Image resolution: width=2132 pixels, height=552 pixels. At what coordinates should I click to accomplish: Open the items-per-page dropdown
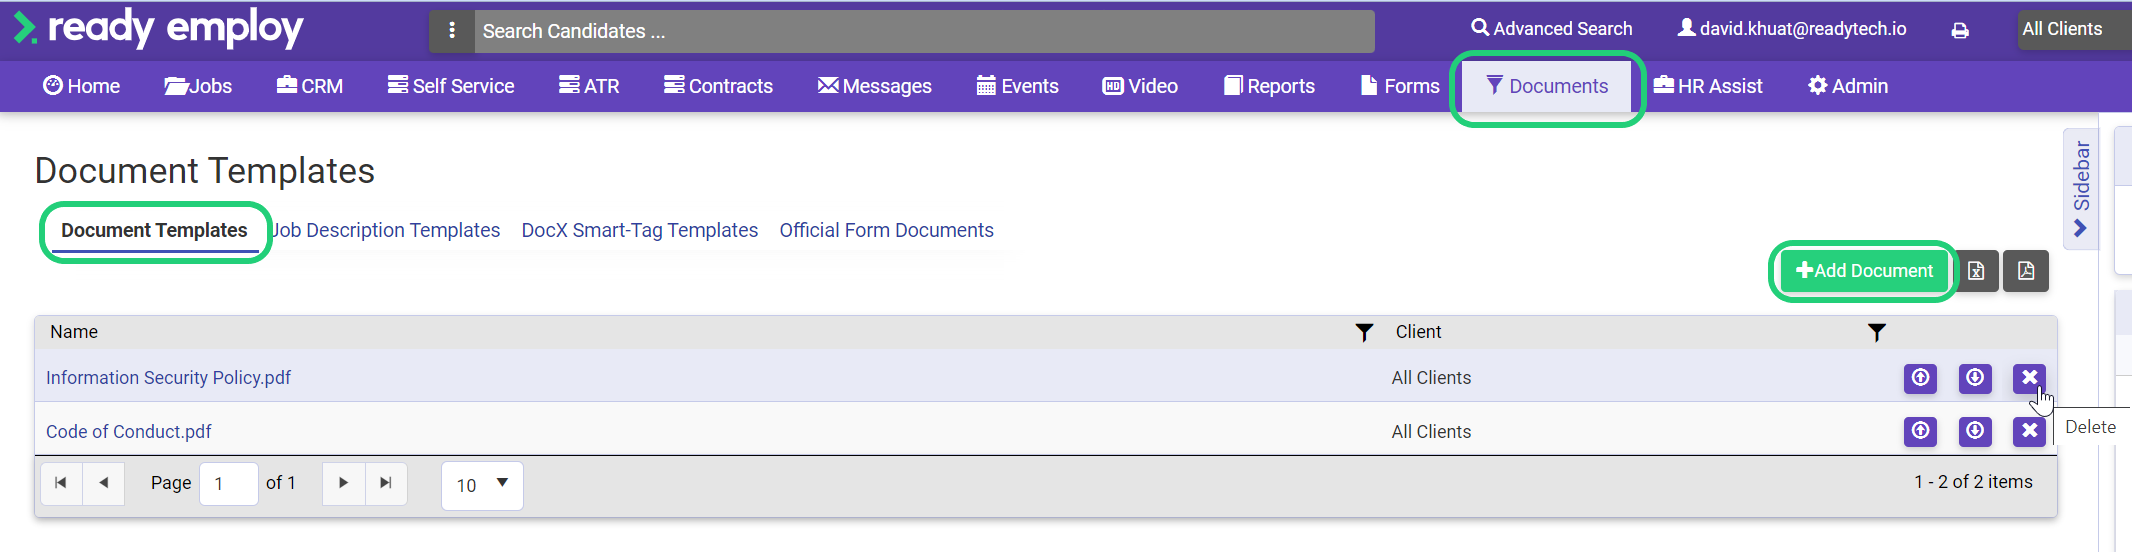click(x=482, y=485)
